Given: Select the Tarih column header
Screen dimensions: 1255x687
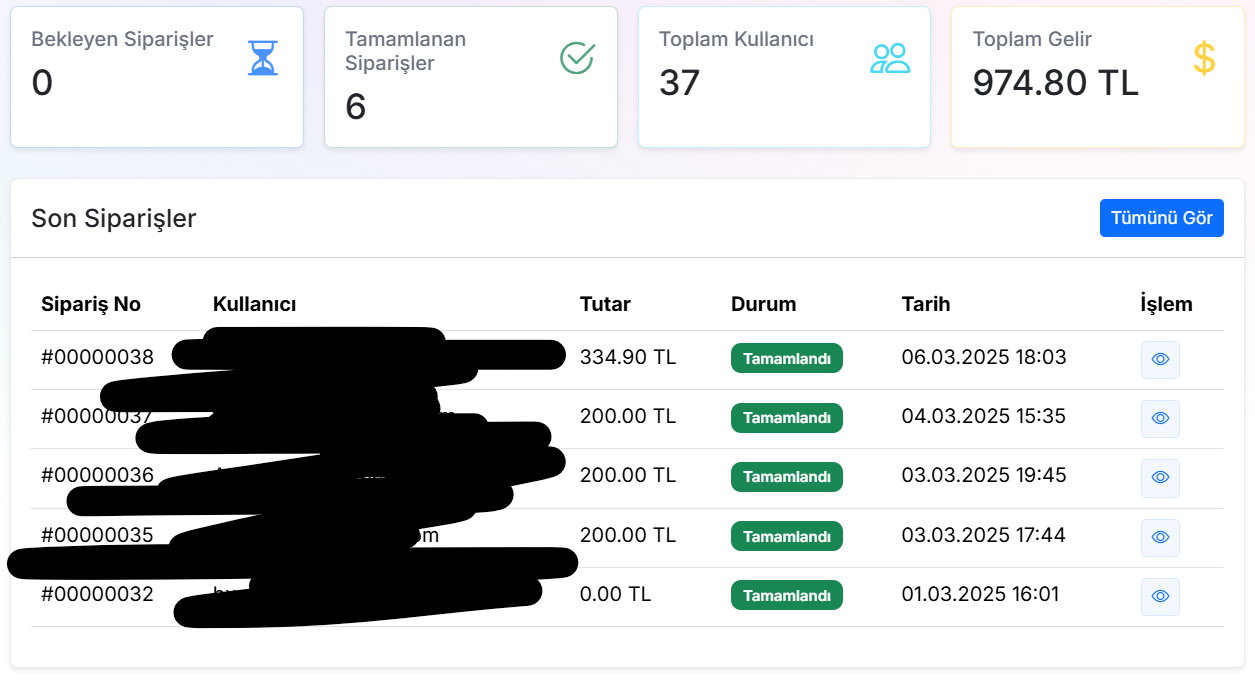Looking at the screenshot, I should point(926,304).
